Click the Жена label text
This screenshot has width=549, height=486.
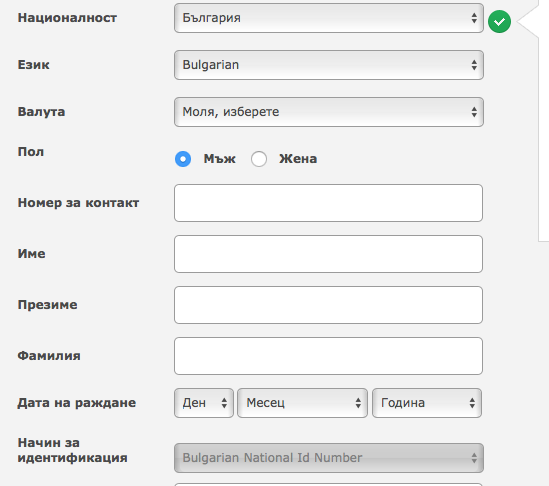(x=298, y=159)
